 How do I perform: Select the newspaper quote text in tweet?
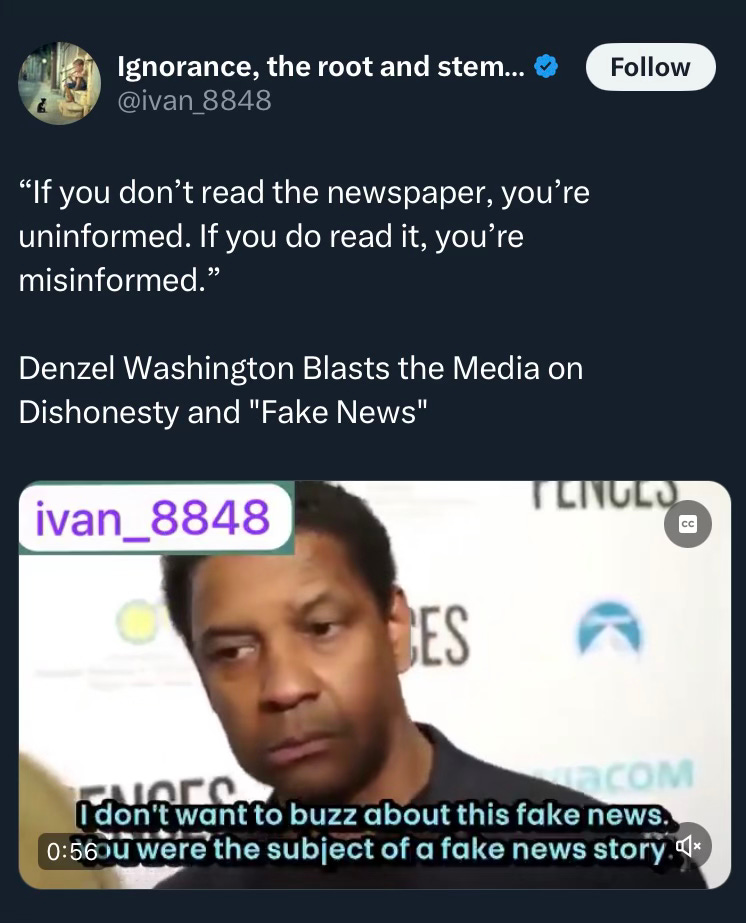pyautogui.click(x=304, y=236)
